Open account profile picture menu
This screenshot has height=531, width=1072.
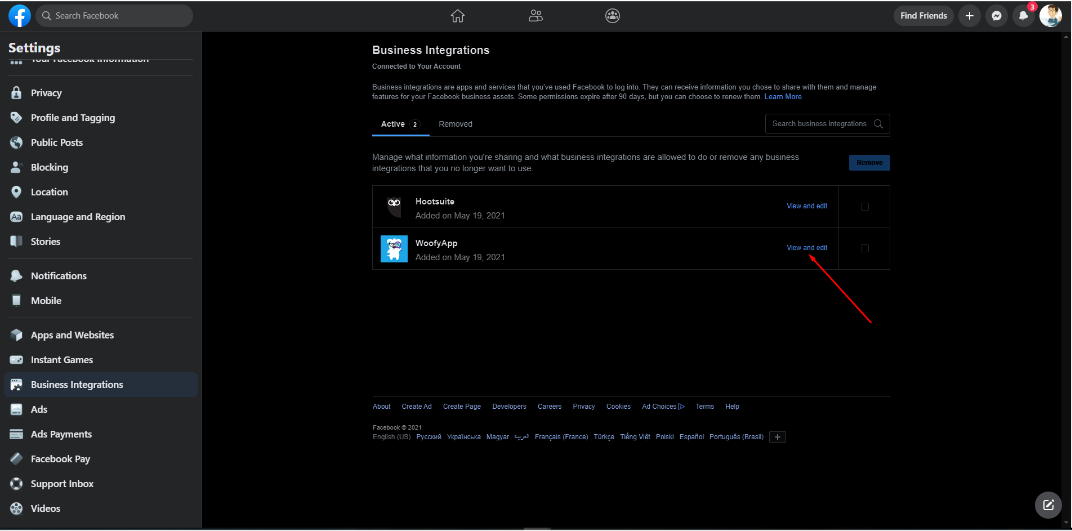coord(1050,16)
